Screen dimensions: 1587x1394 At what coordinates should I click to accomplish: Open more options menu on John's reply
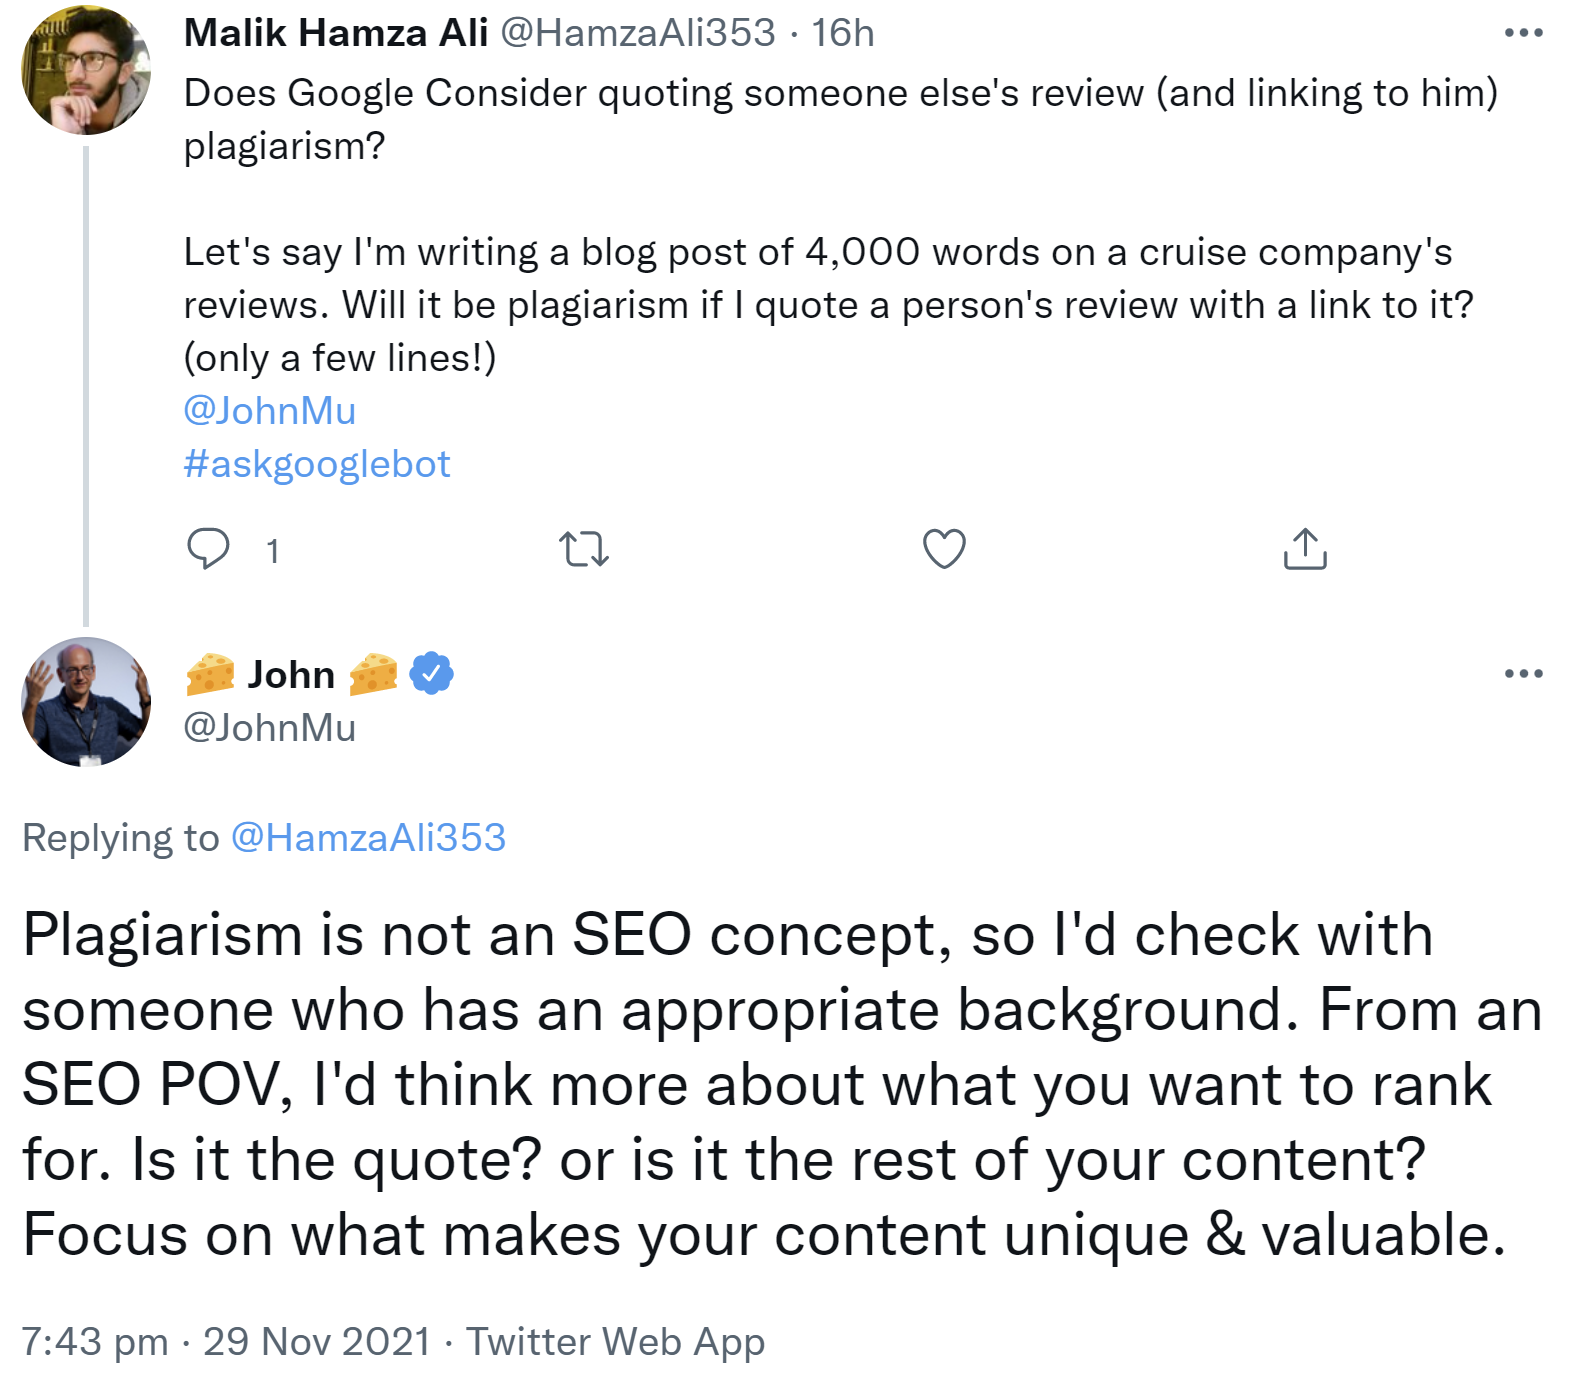tap(1523, 672)
